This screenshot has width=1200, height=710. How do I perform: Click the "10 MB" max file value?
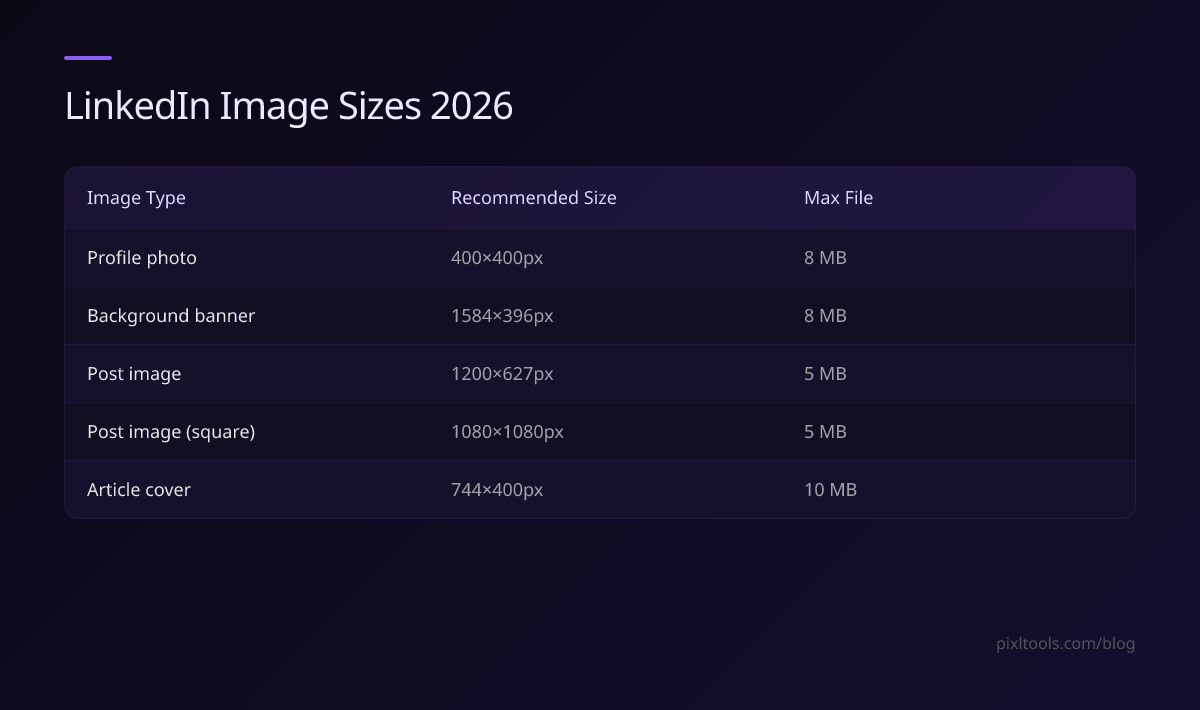pyautogui.click(x=830, y=490)
